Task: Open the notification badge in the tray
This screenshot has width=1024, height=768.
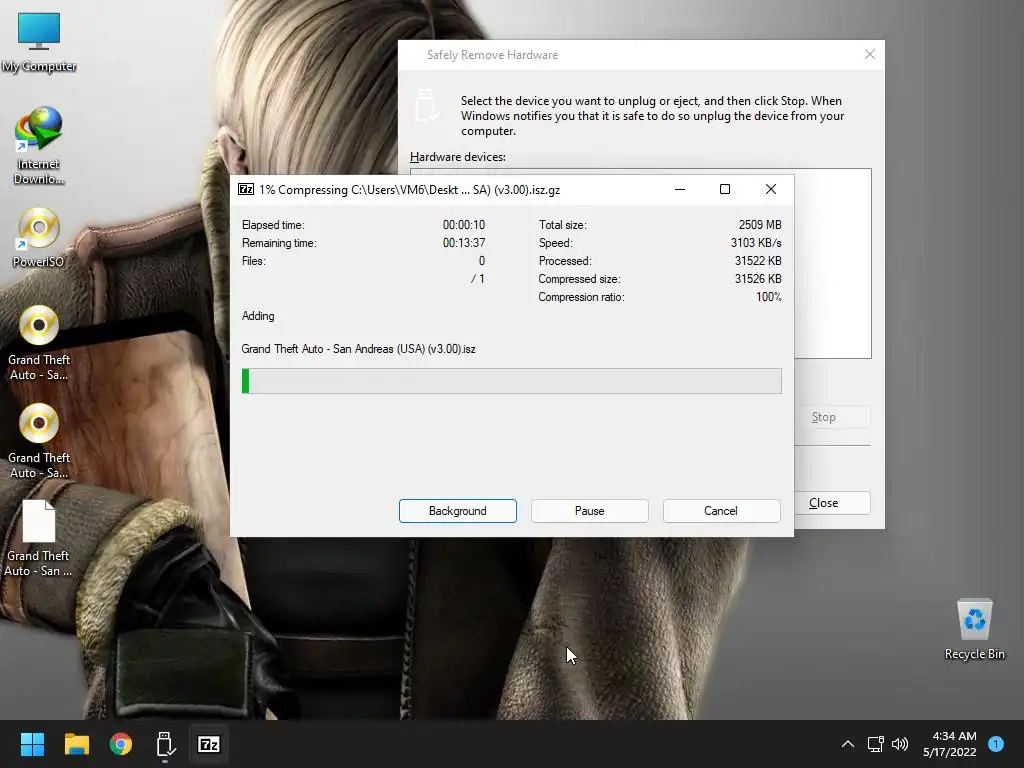Action: click(996, 744)
